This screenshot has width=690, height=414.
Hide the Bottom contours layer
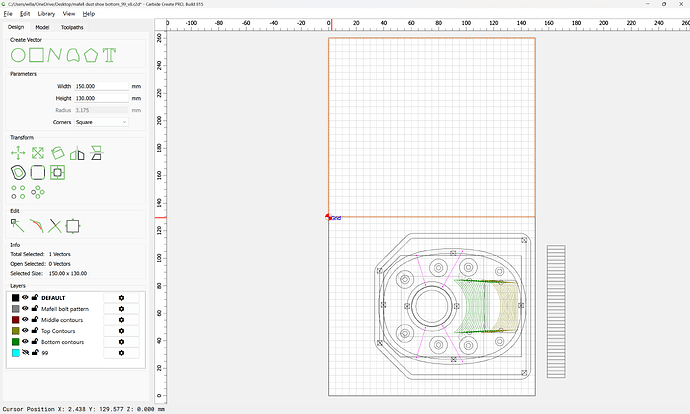pos(25,341)
